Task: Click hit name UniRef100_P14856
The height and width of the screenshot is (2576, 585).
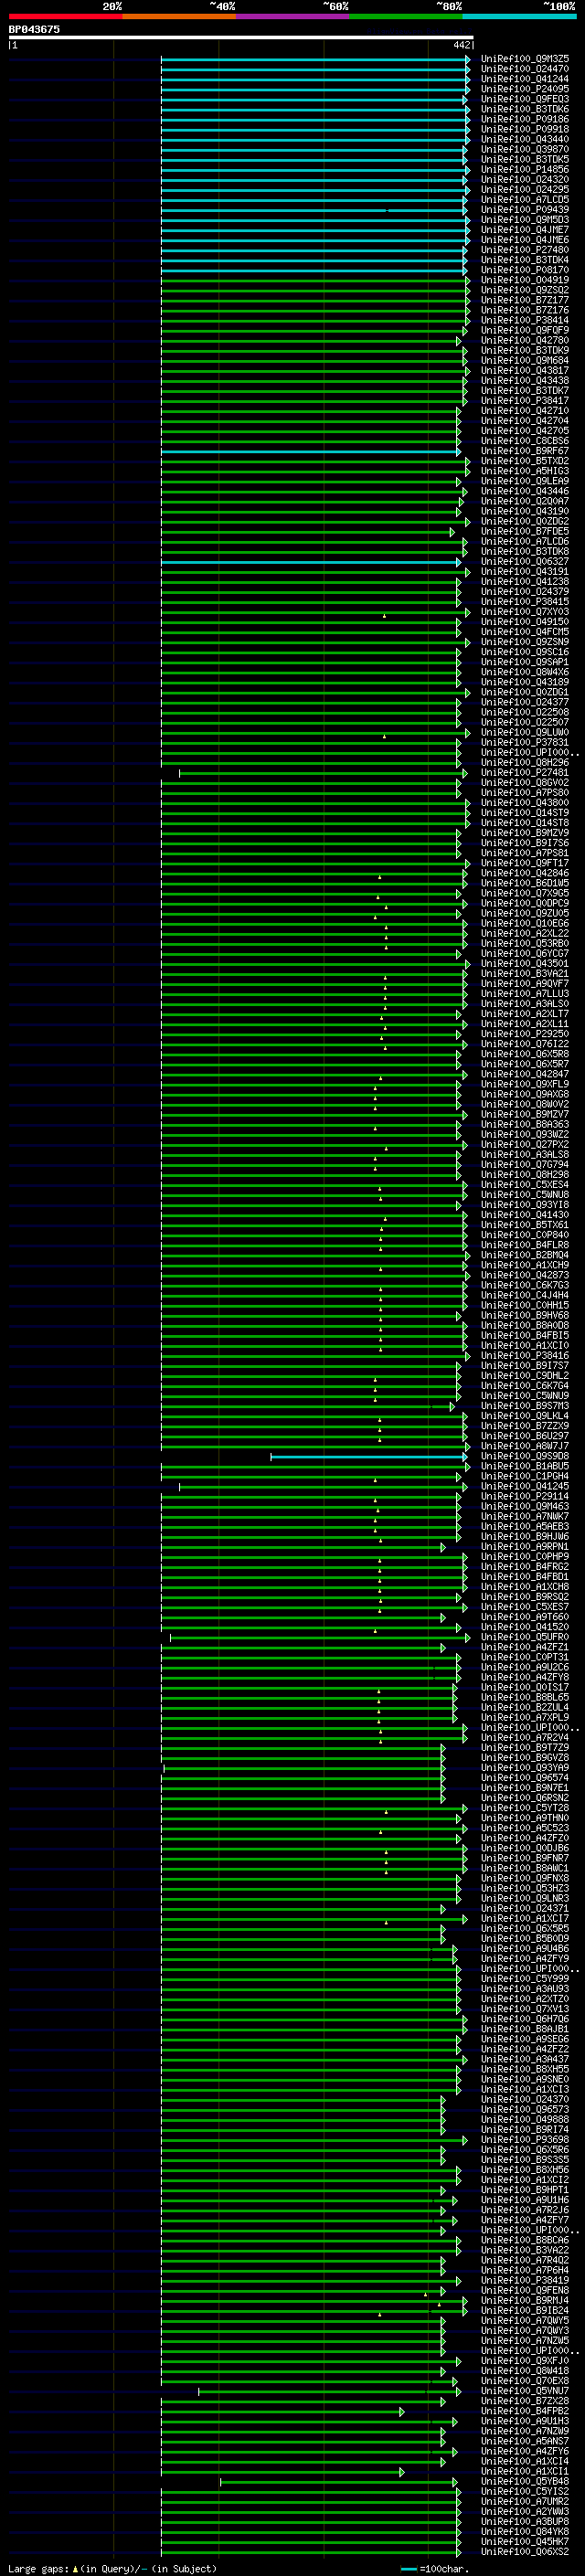Action: tap(525, 169)
